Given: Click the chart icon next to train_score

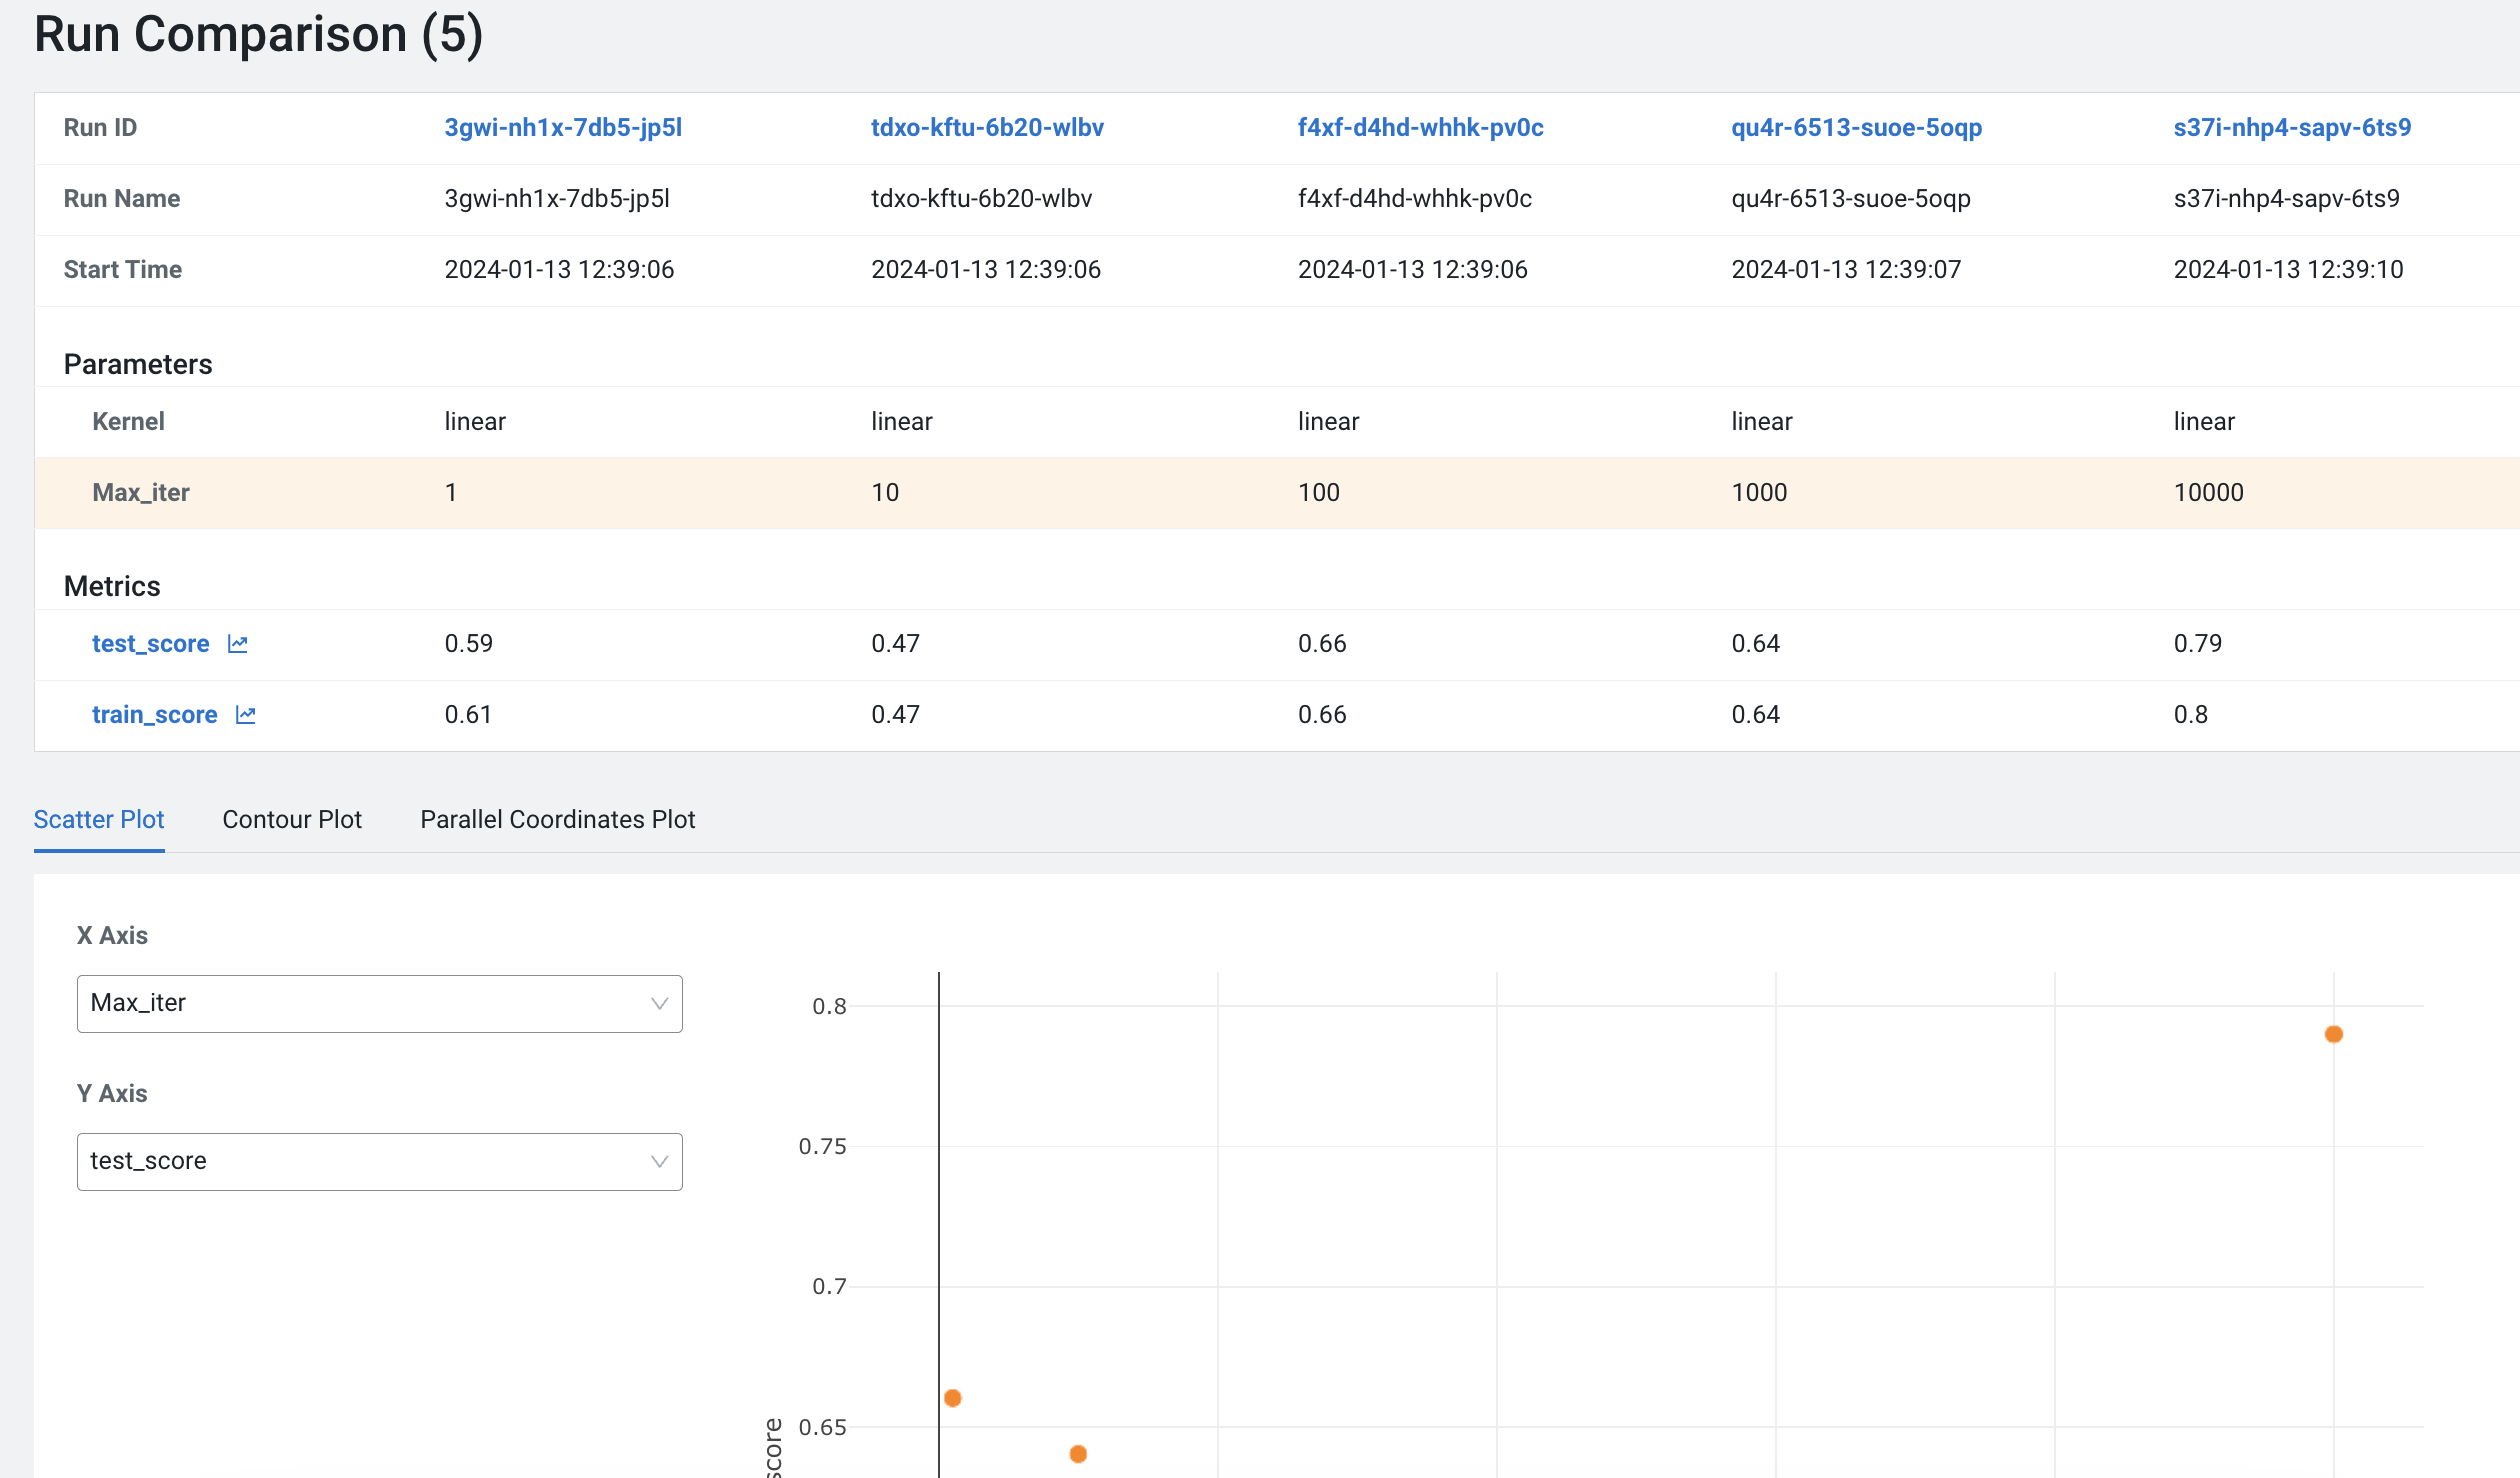Looking at the screenshot, I should click(x=245, y=715).
